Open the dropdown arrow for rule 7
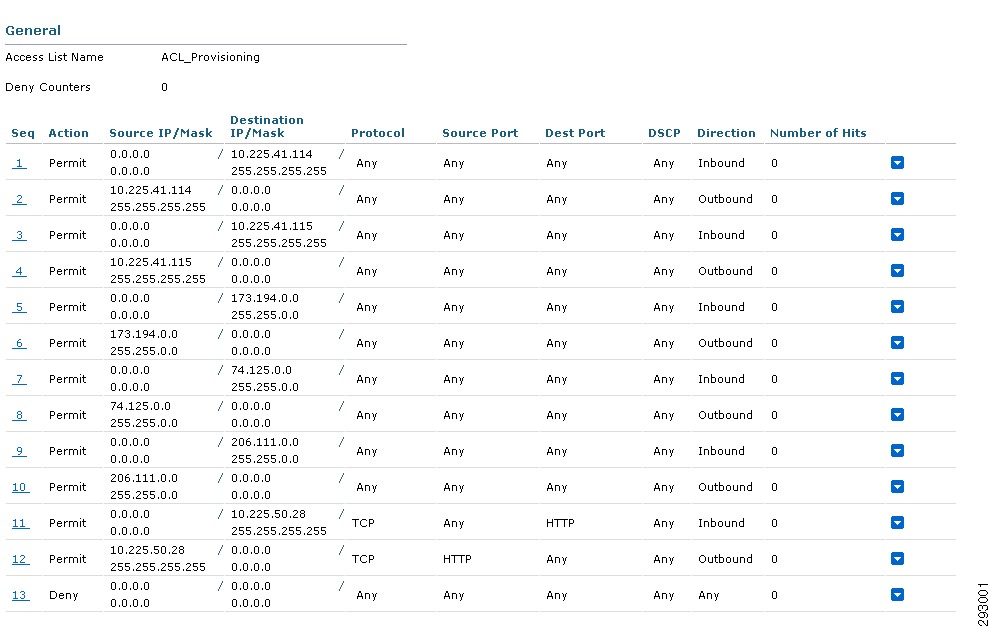988x627 pixels. click(x=897, y=378)
